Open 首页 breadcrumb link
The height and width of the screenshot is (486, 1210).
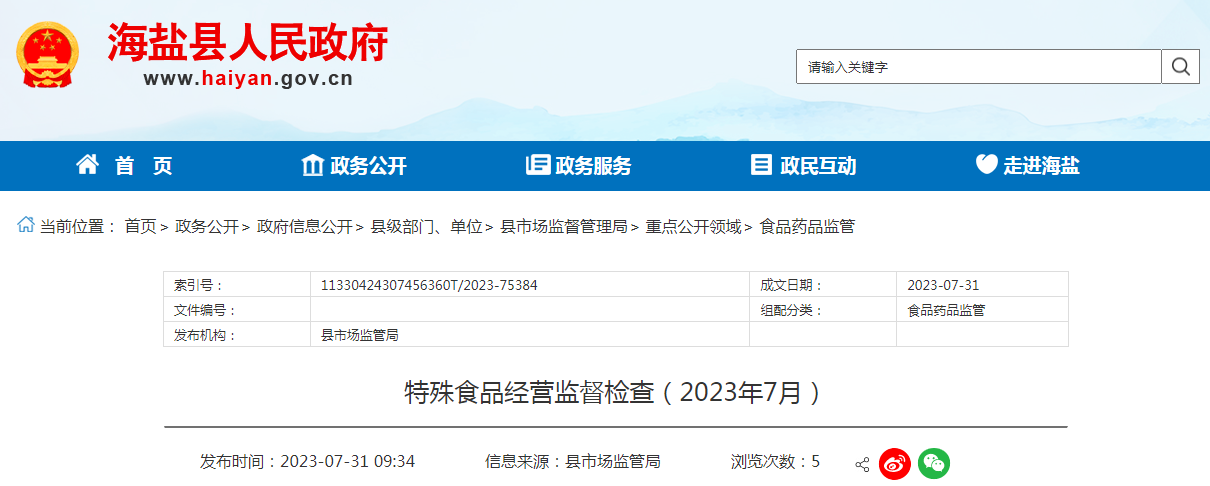point(140,227)
